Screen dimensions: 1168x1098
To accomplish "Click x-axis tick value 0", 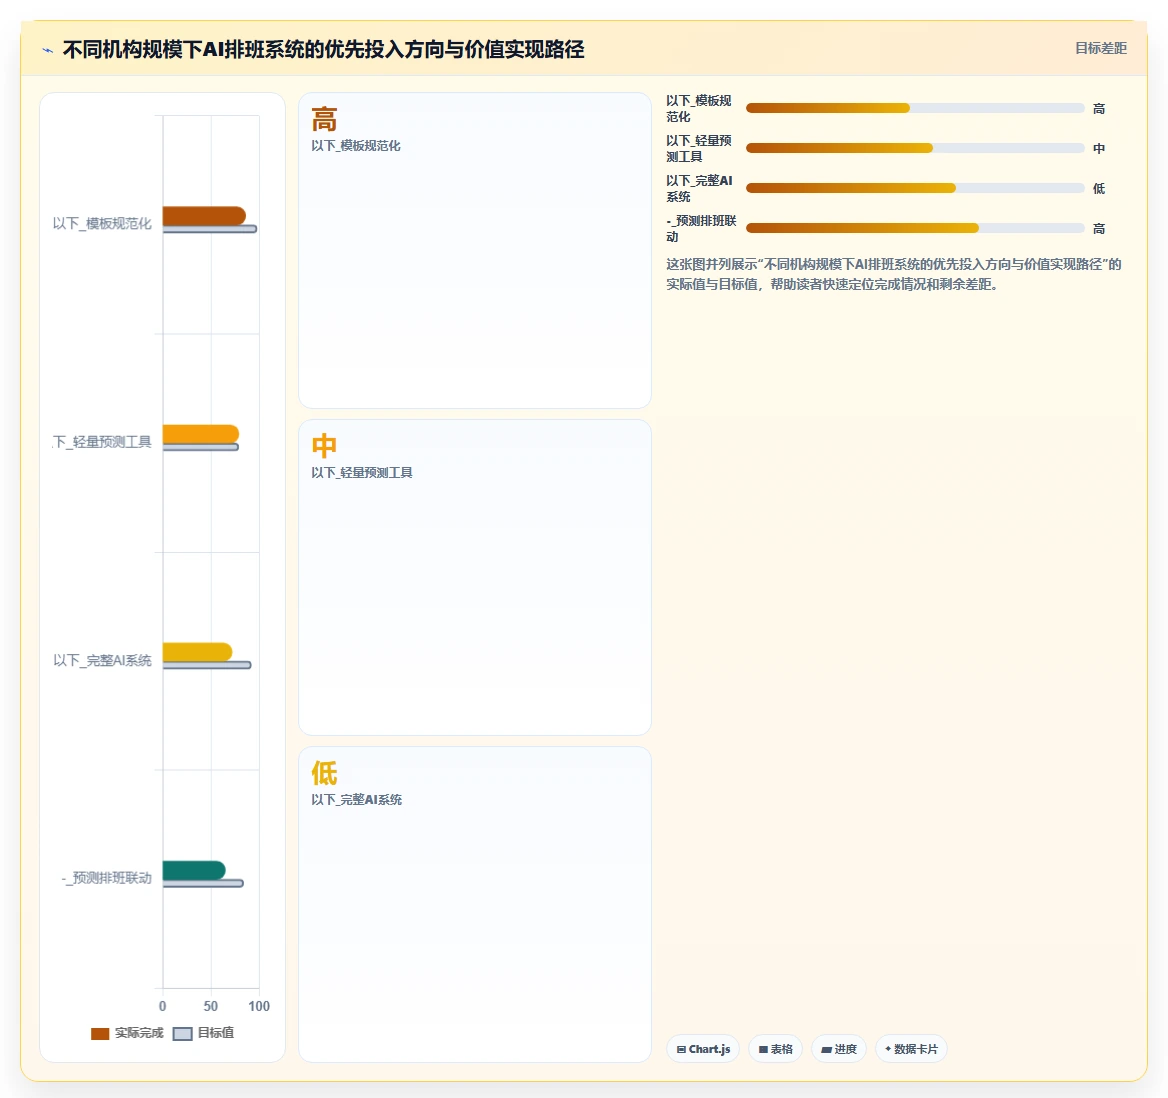I will (162, 1006).
